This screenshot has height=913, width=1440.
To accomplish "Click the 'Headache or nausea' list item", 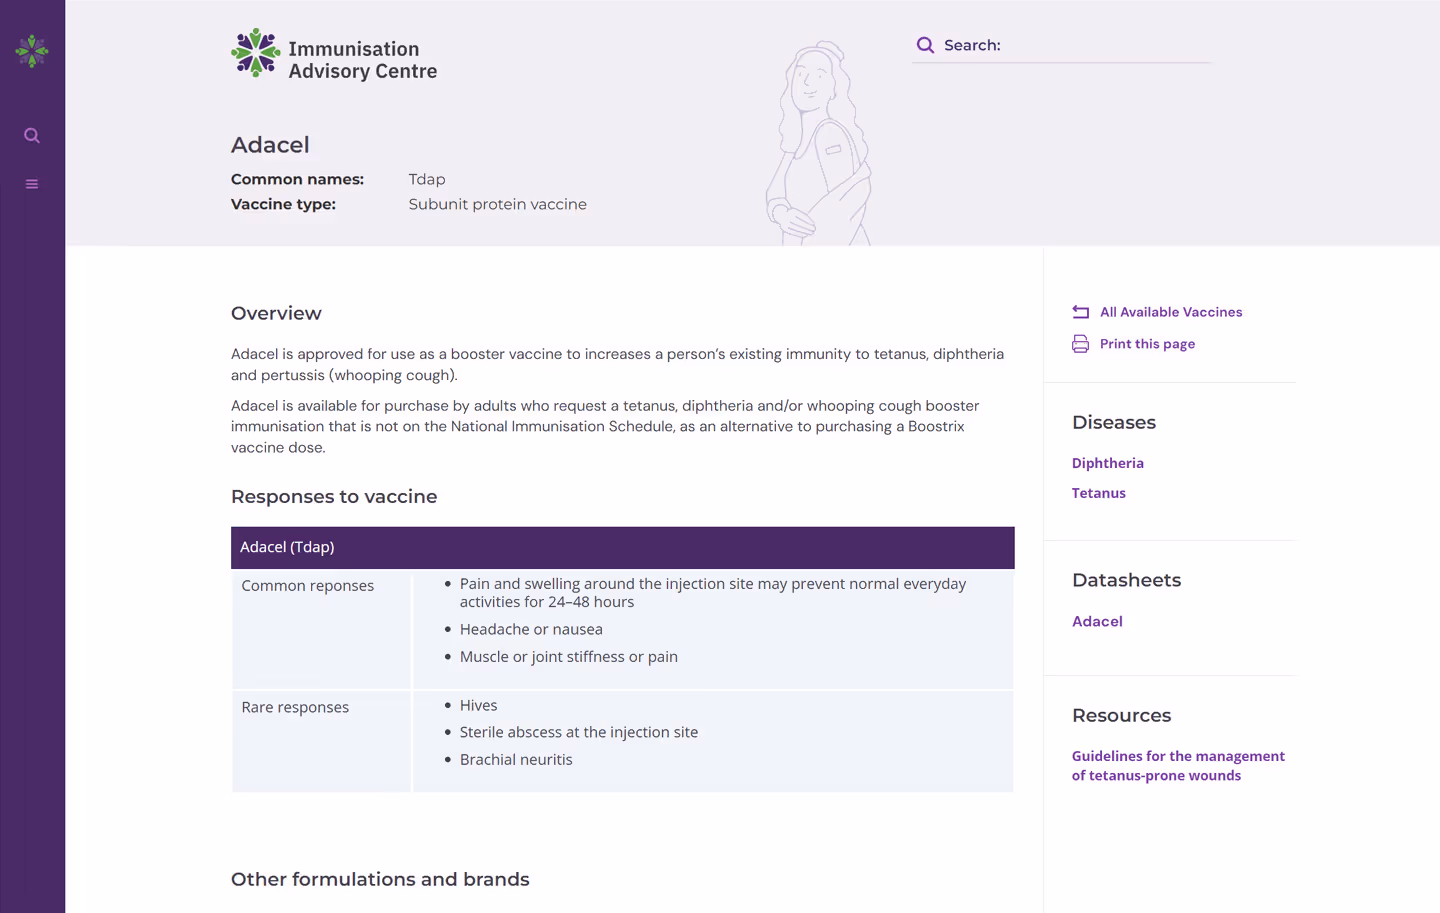I will click(x=531, y=629).
